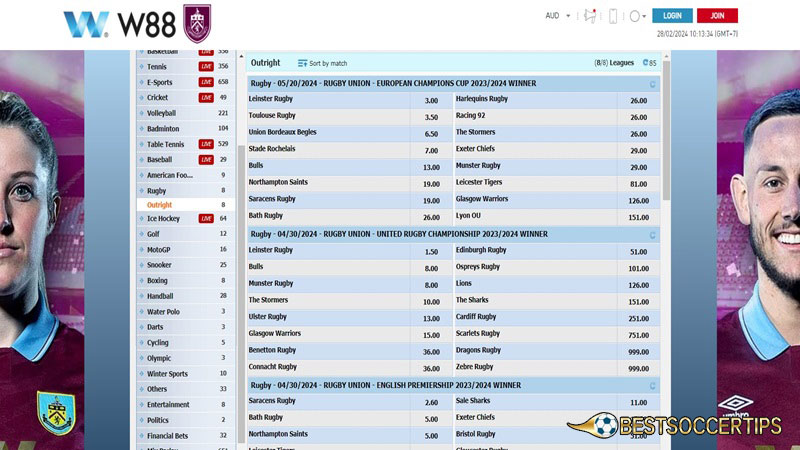800x450 pixels.
Task: Open the round settings dropdown in header
Action: click(637, 16)
